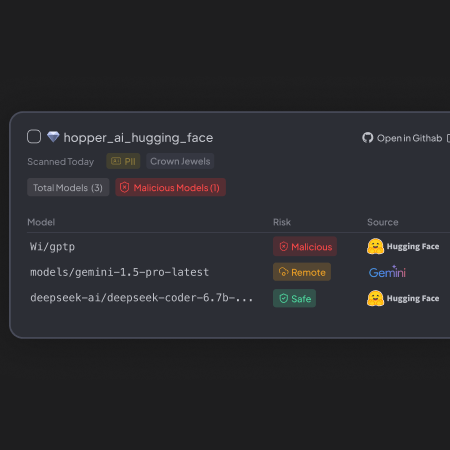Click the Remote risk badge

pyautogui.click(x=302, y=272)
